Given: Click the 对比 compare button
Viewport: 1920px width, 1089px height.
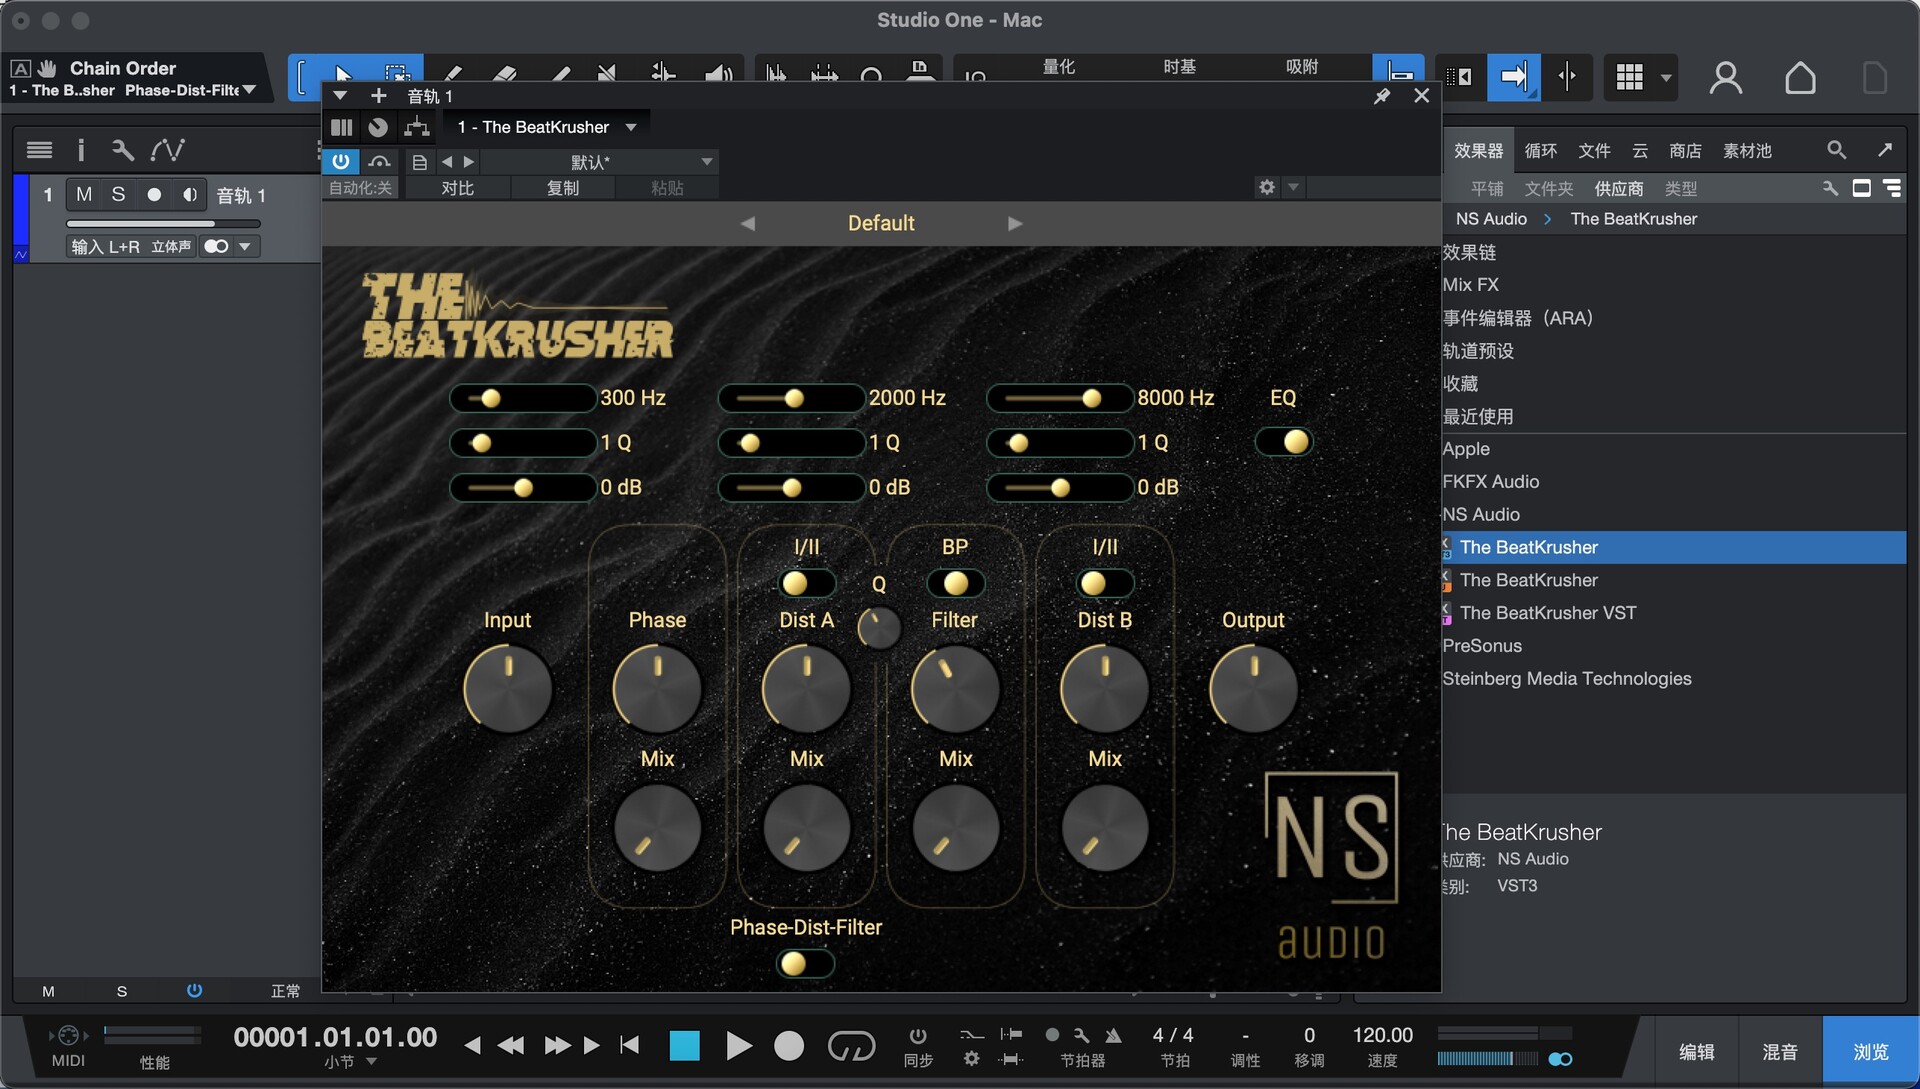Looking at the screenshot, I should point(457,188).
